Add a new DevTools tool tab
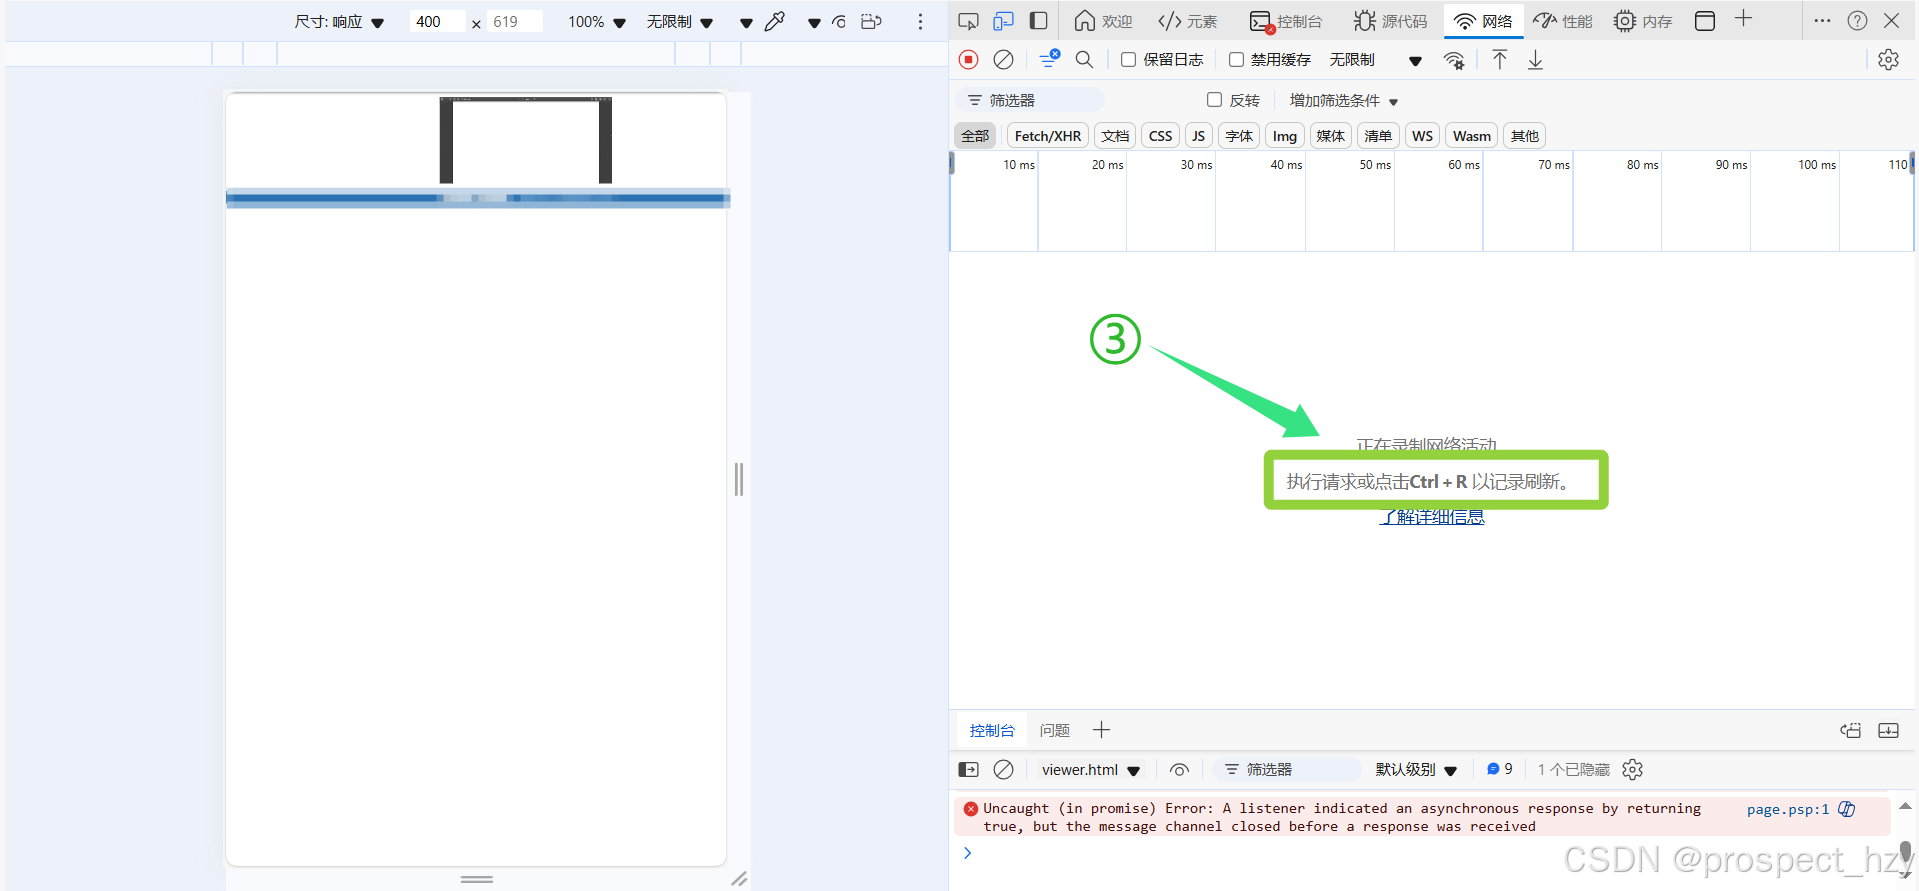The width and height of the screenshot is (1919, 891). click(x=1743, y=19)
